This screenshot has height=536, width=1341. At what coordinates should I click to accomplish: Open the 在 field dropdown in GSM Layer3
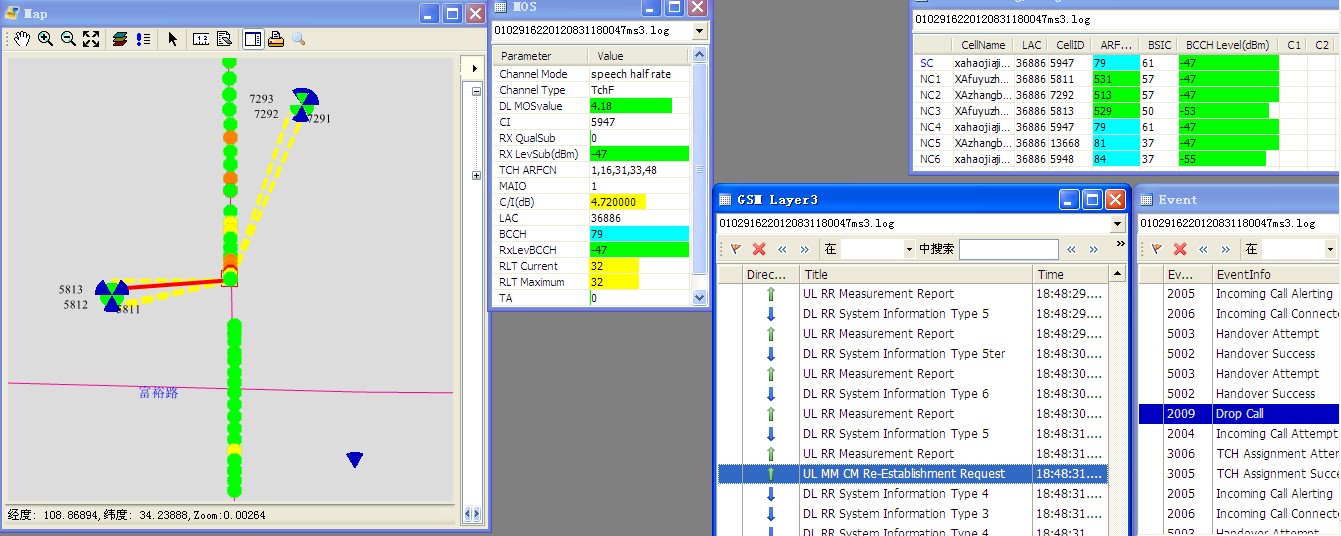[908, 249]
